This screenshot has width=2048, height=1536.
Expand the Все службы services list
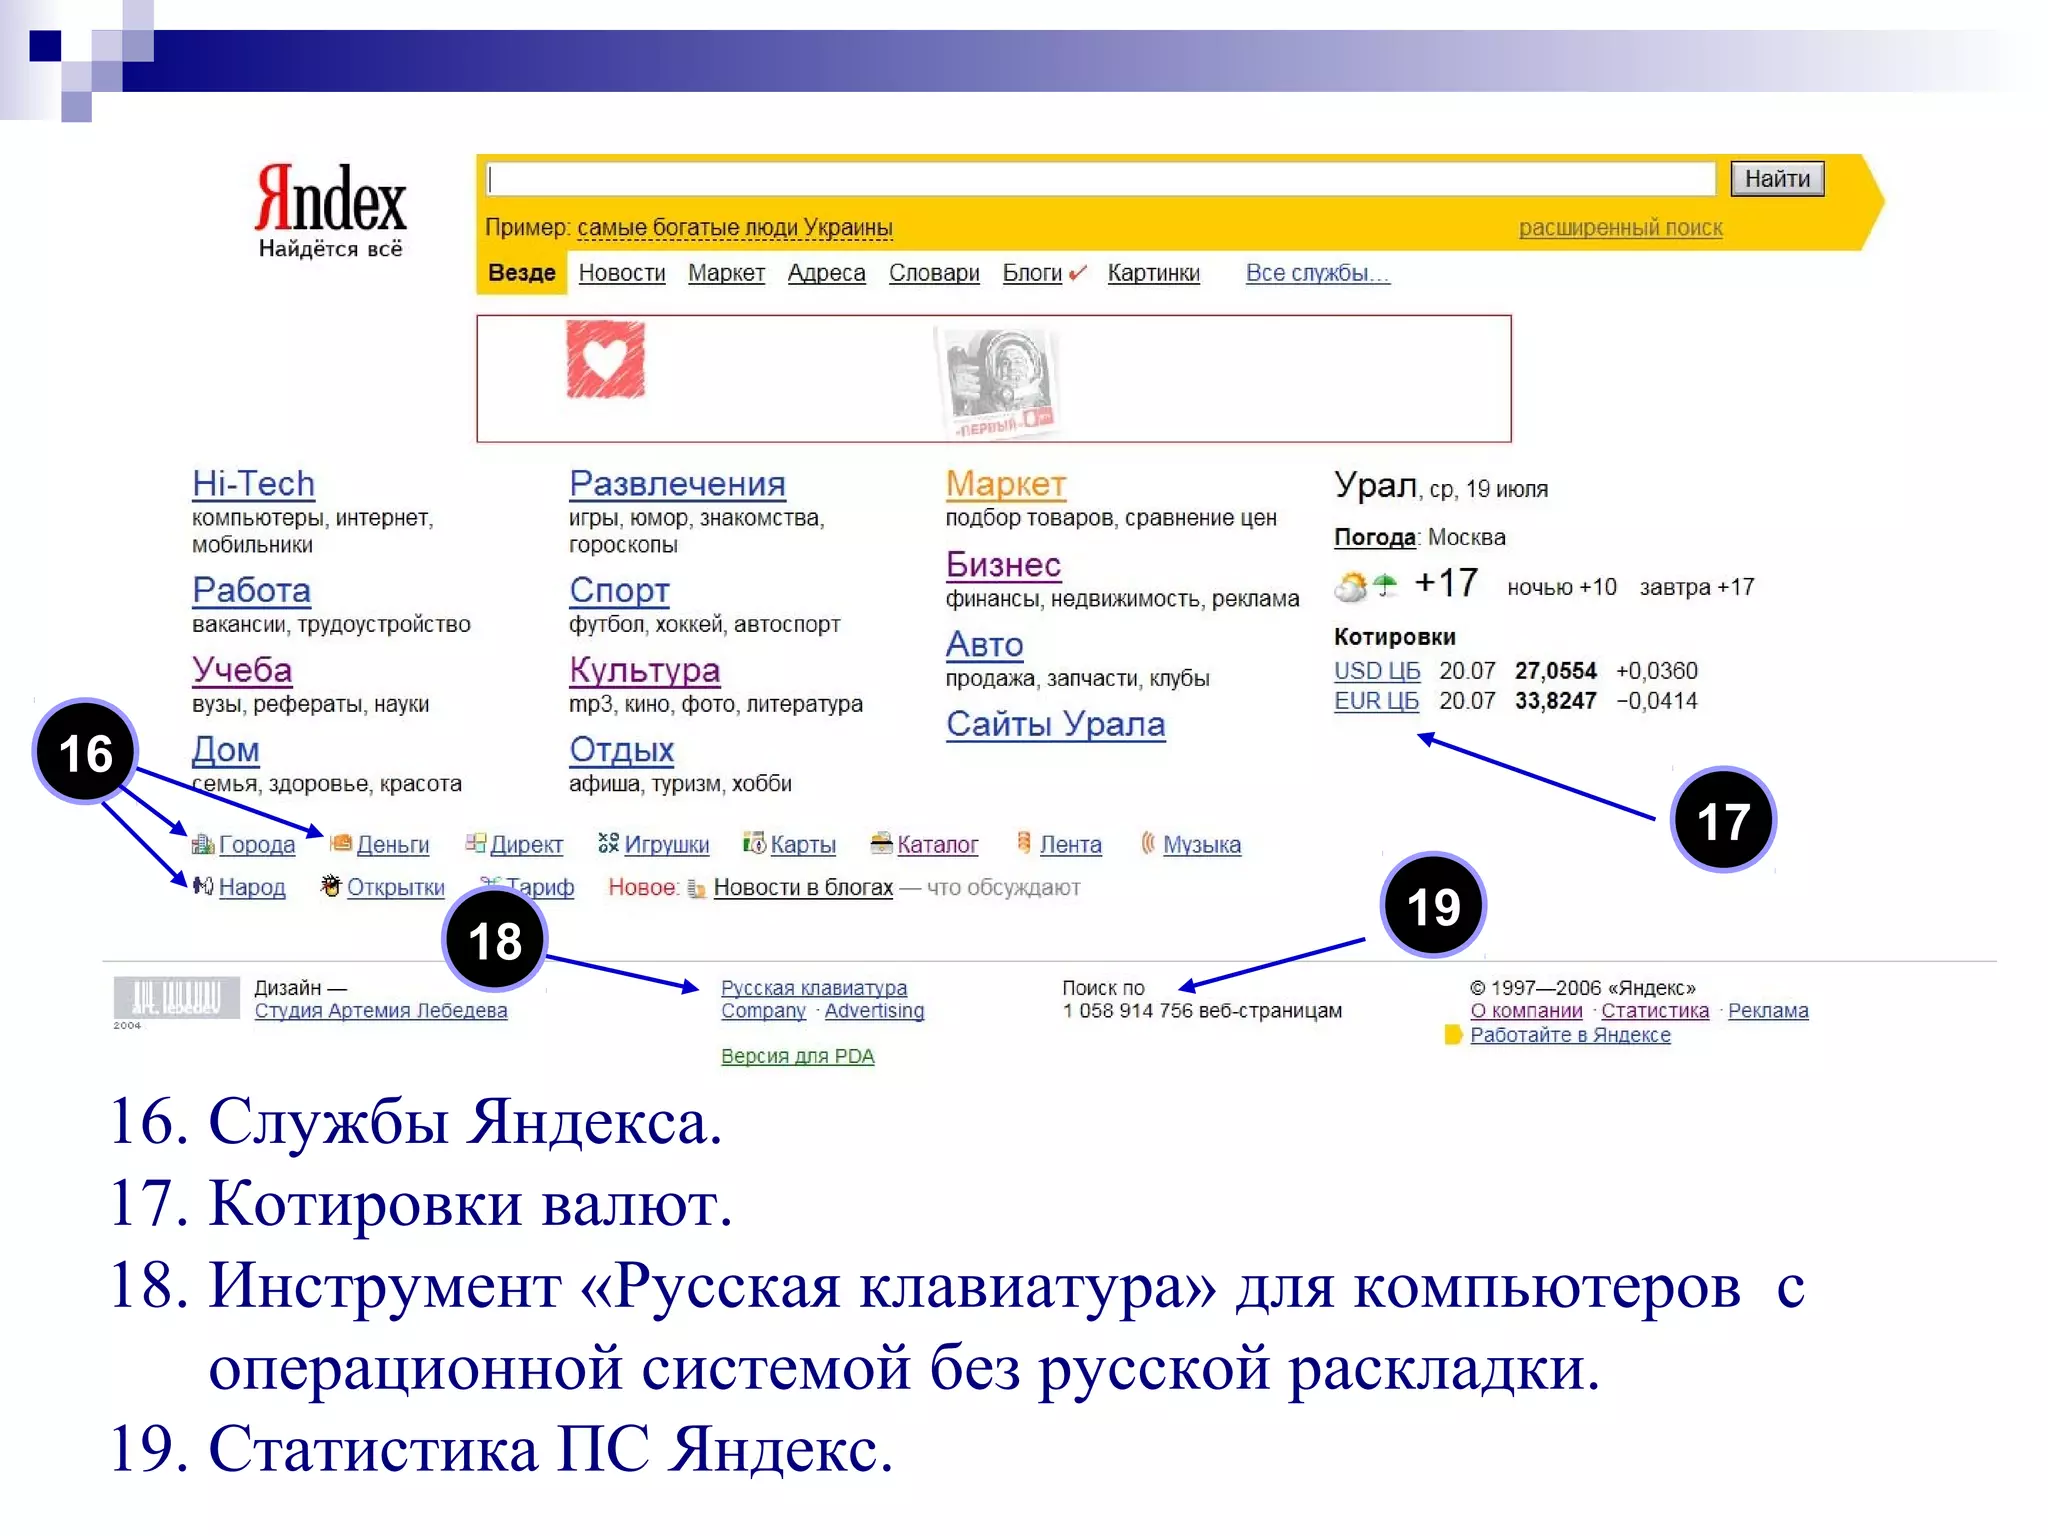[x=1317, y=273]
